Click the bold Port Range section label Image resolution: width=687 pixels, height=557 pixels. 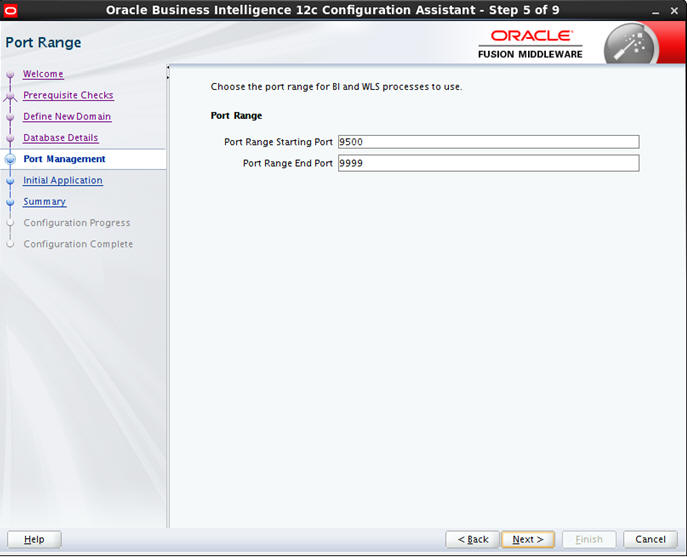[x=236, y=116]
